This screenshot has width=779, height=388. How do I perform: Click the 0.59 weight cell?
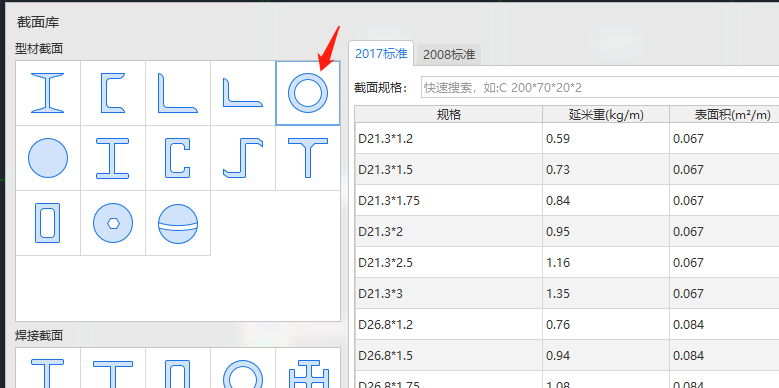point(606,138)
